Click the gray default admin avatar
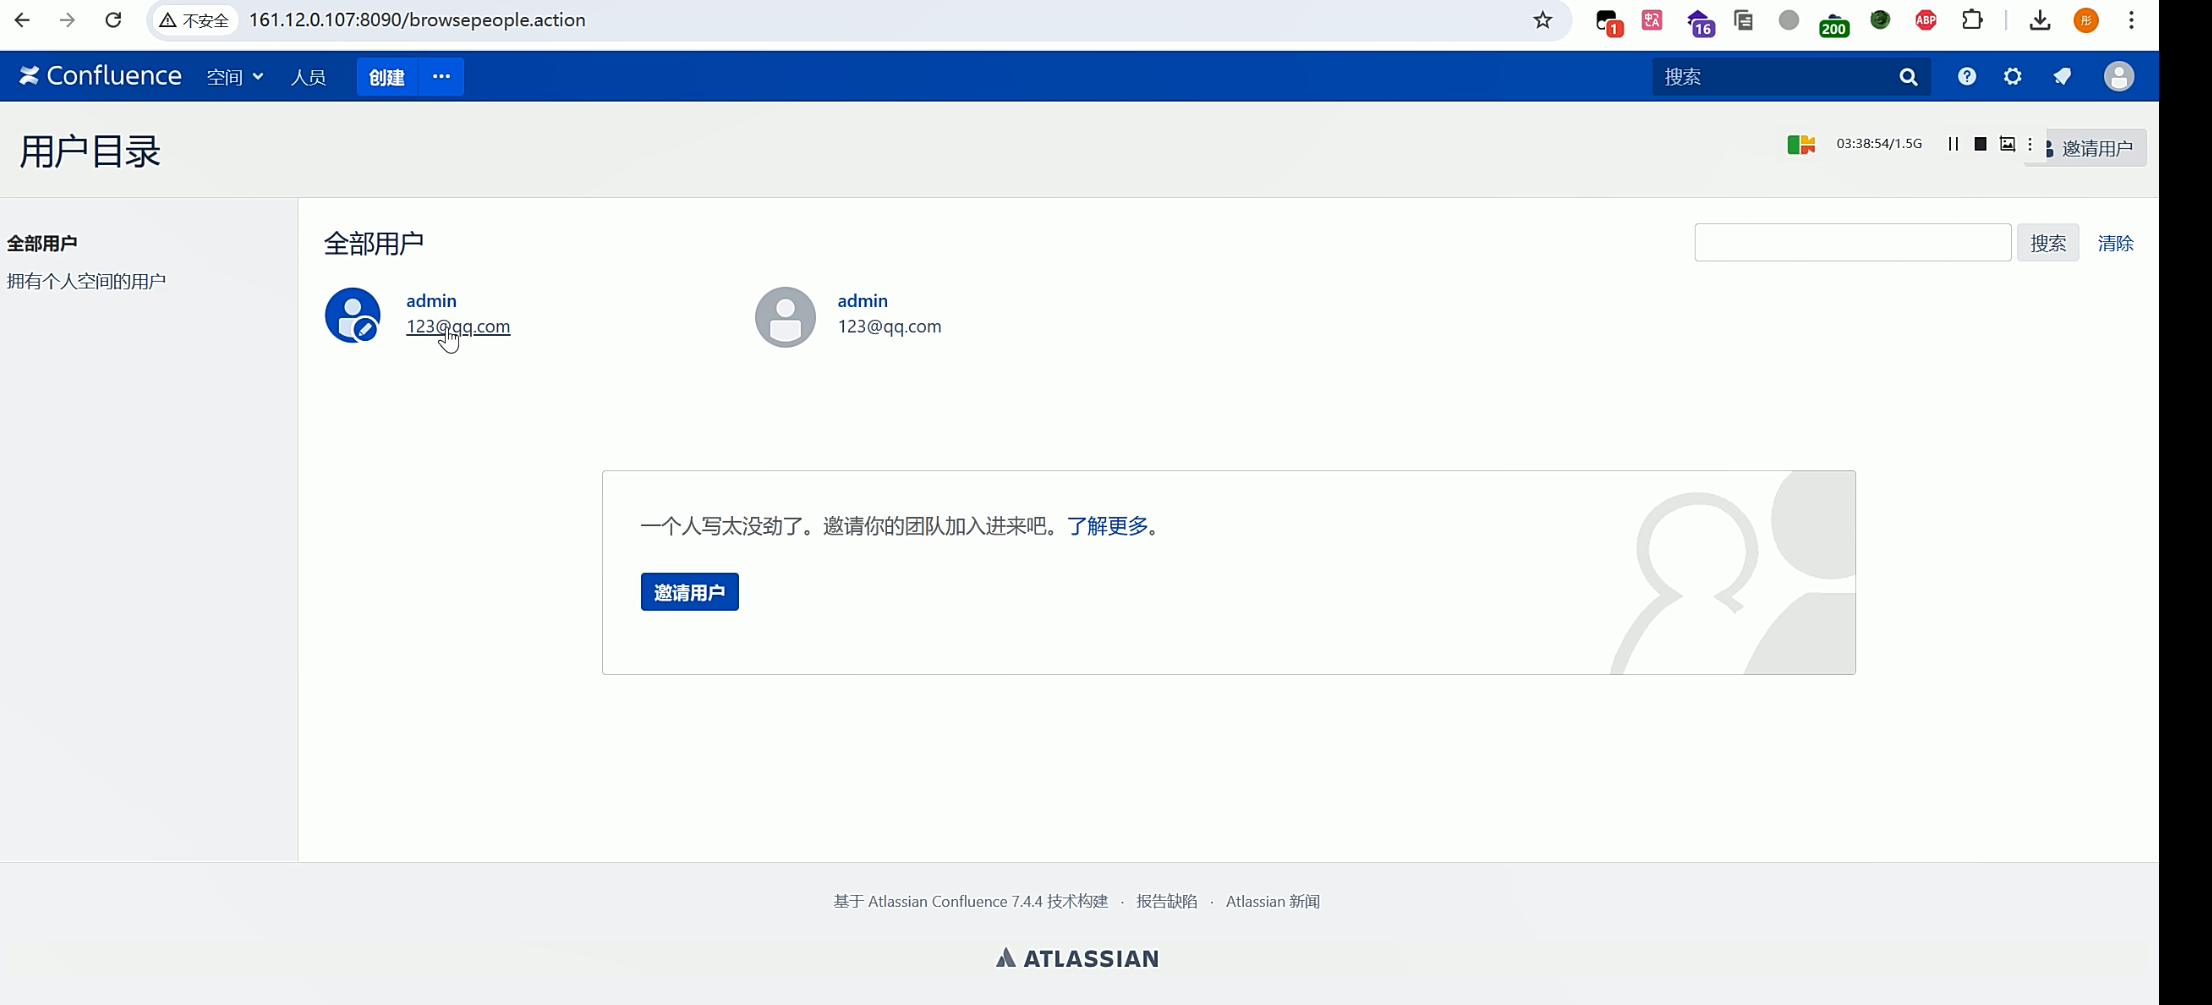Image resolution: width=2212 pixels, height=1005 pixels. pos(785,317)
